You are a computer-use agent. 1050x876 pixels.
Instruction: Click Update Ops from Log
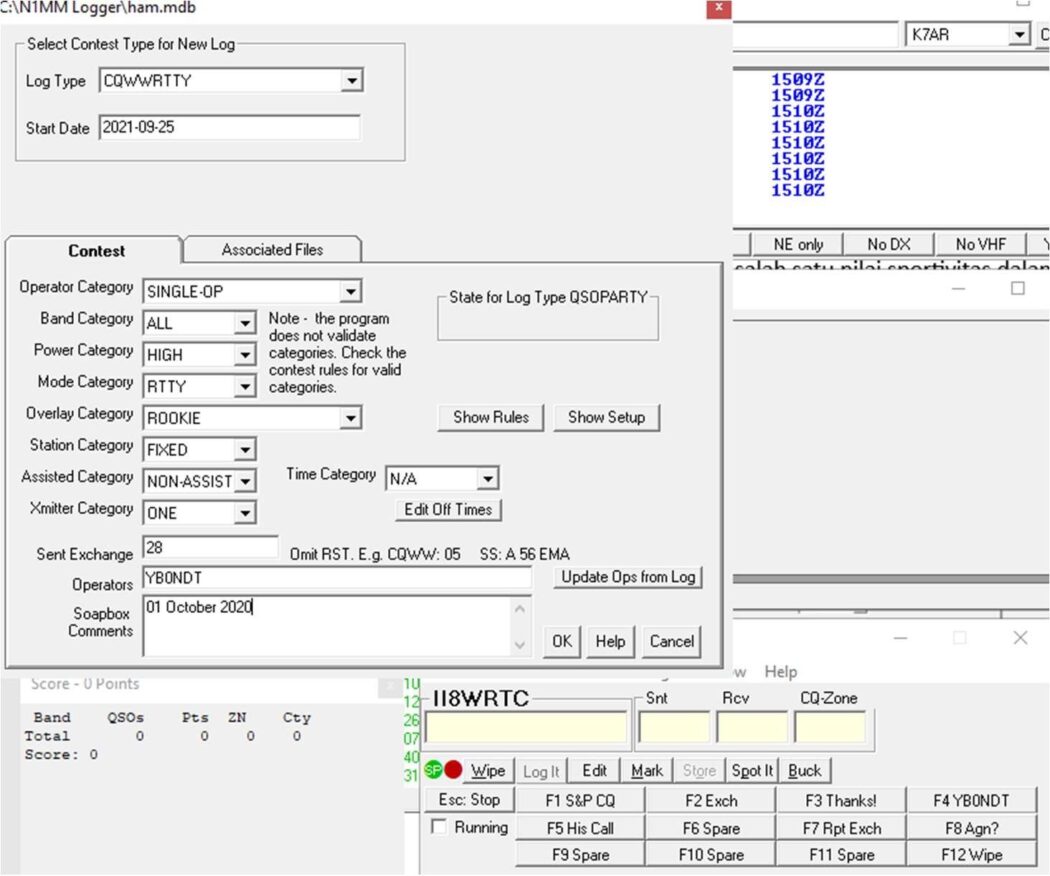627,577
